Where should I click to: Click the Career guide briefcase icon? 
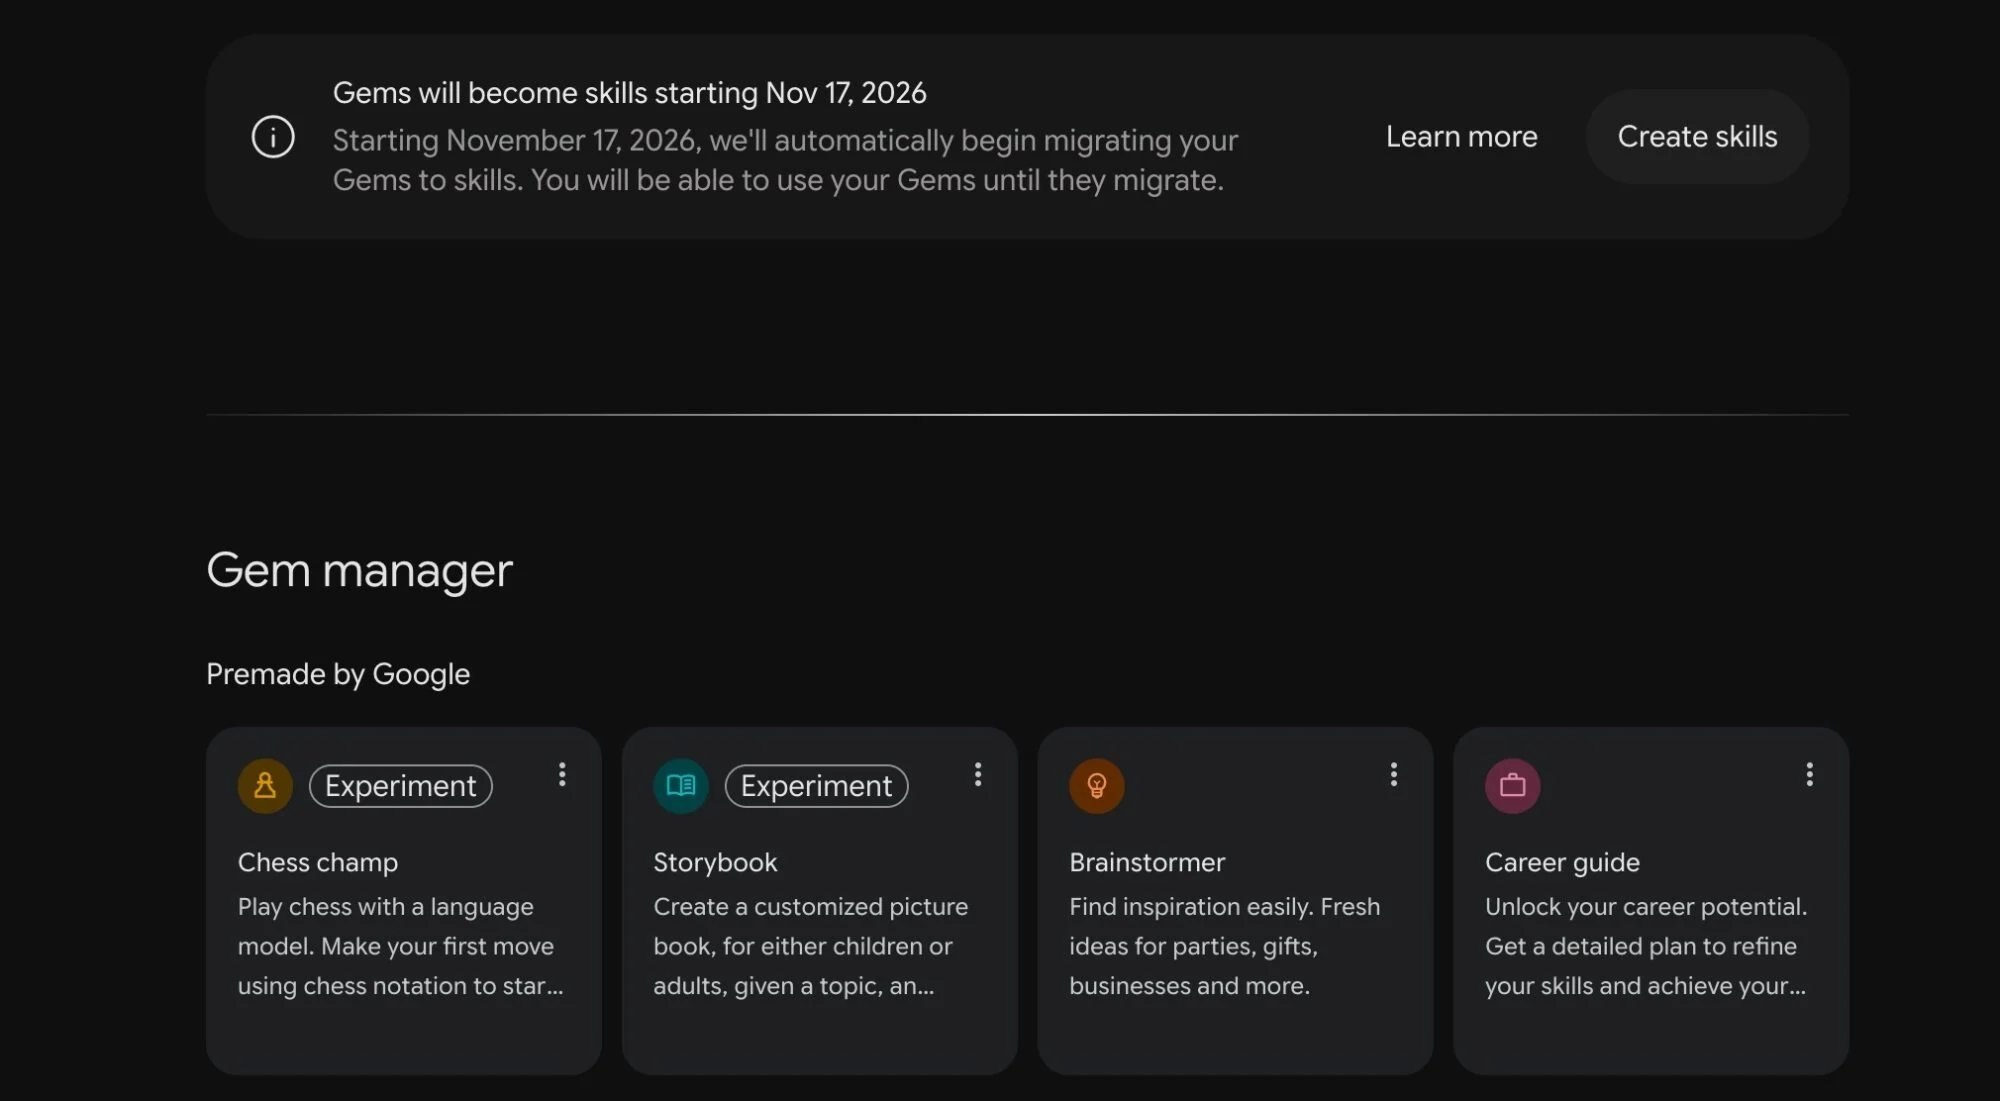1513,786
